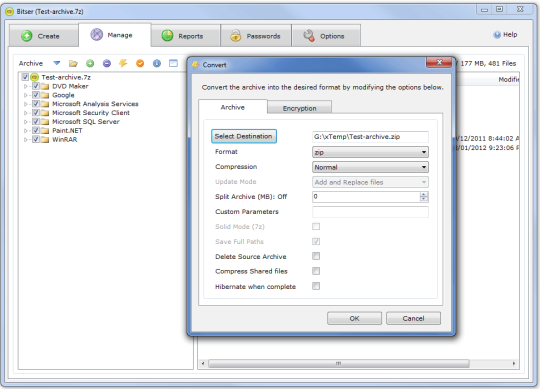Click the green Create tab icon
Viewport: 540px width, 389px height.
coord(27,36)
